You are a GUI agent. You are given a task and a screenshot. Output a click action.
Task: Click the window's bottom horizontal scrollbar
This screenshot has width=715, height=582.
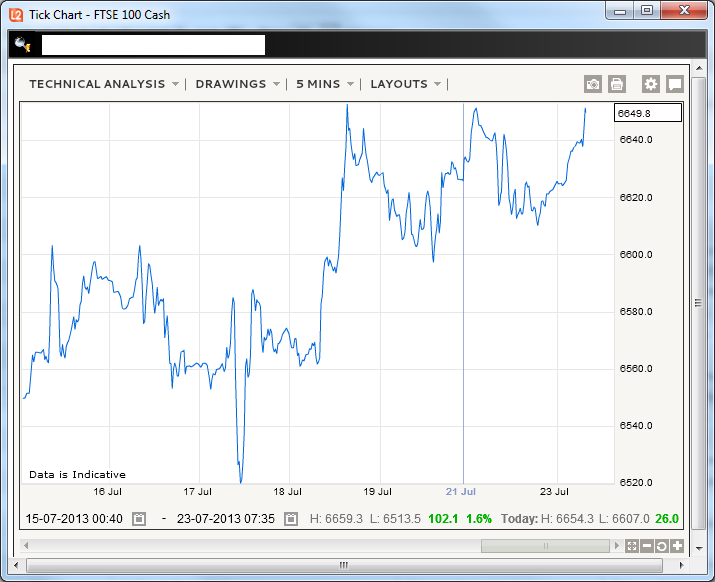click(343, 564)
